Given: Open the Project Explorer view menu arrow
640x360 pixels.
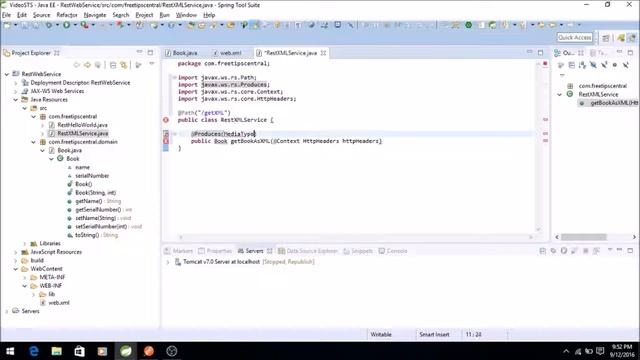Looking at the screenshot, I should (152, 64).
